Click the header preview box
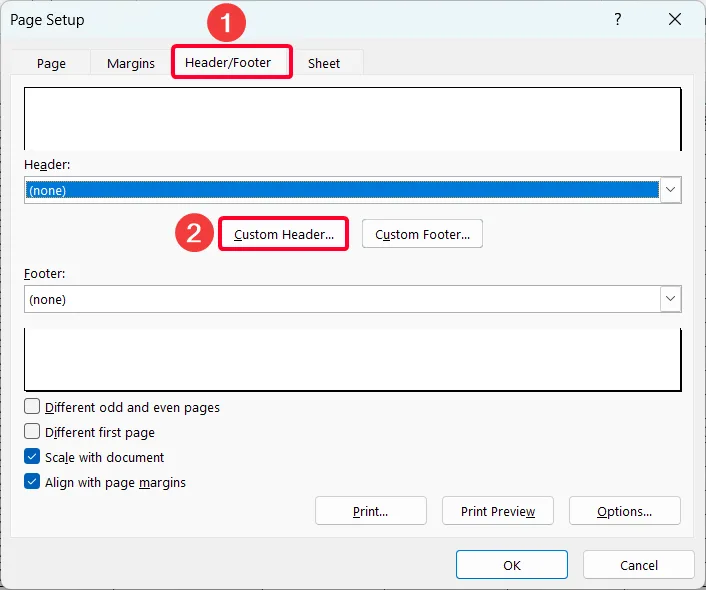706x590 pixels. [x=353, y=119]
